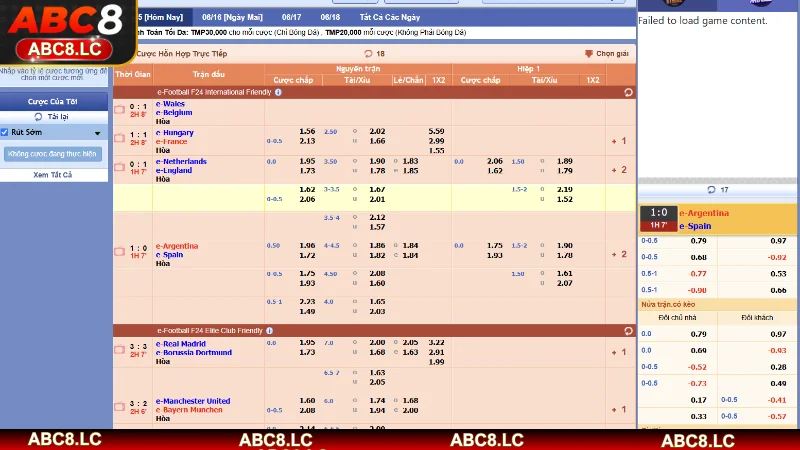This screenshot has width=800, height=450.
Task: Switch to the Hôm Nay date tab
Action: pos(160,17)
